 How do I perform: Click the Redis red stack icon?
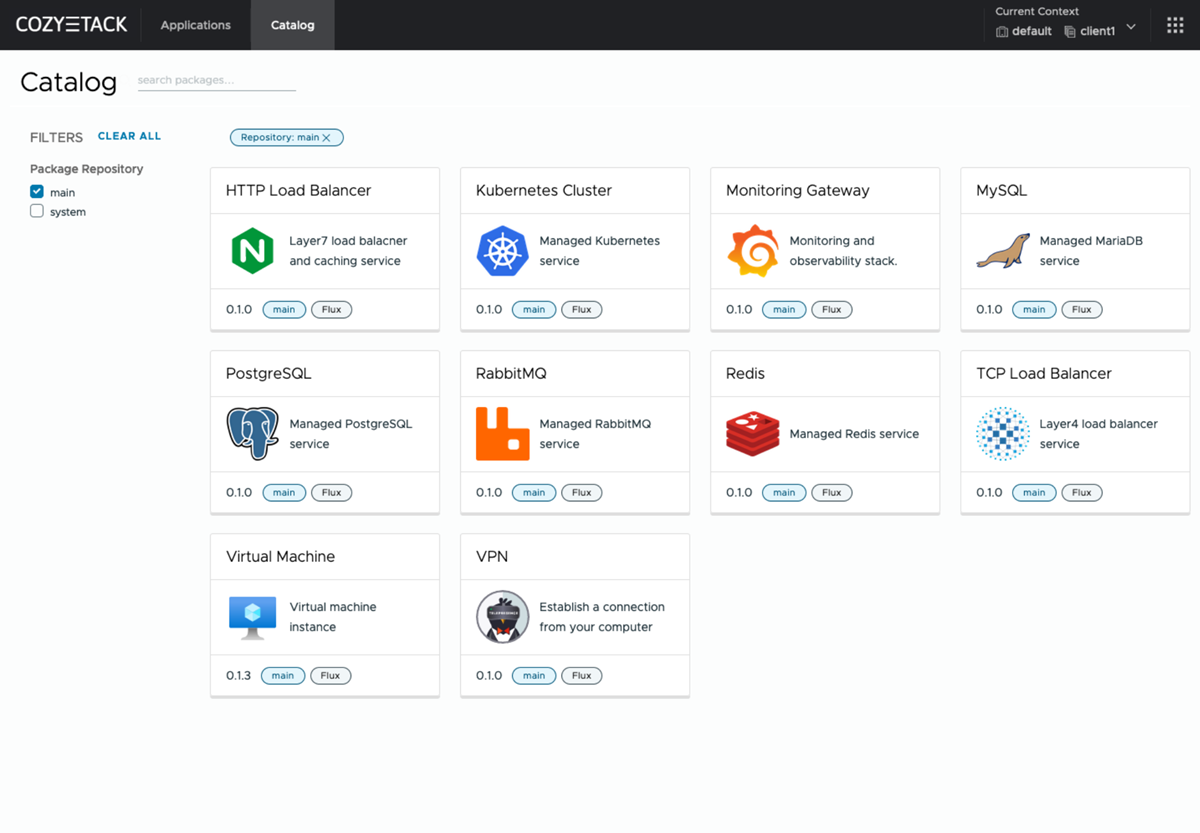tap(752, 434)
